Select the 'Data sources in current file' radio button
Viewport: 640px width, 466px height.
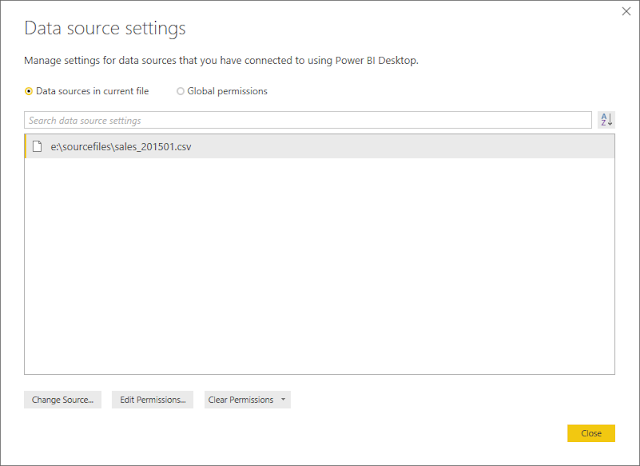(29, 91)
